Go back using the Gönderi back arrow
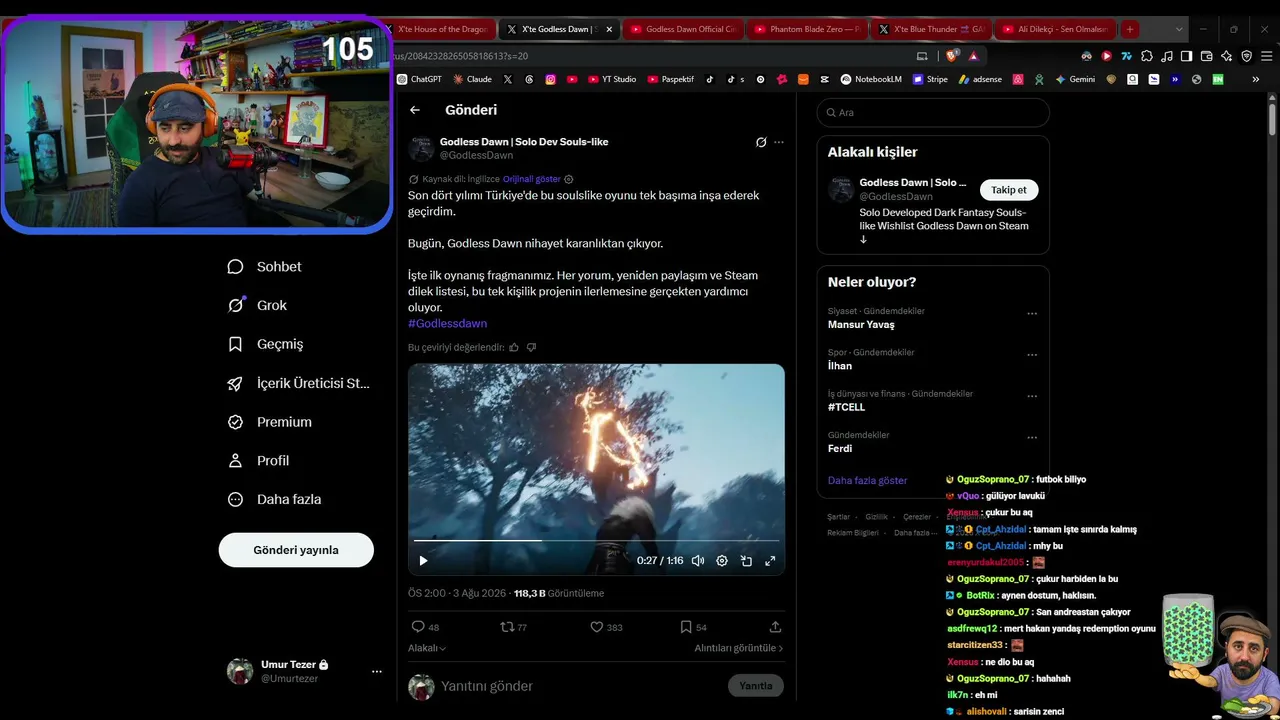 click(x=415, y=110)
